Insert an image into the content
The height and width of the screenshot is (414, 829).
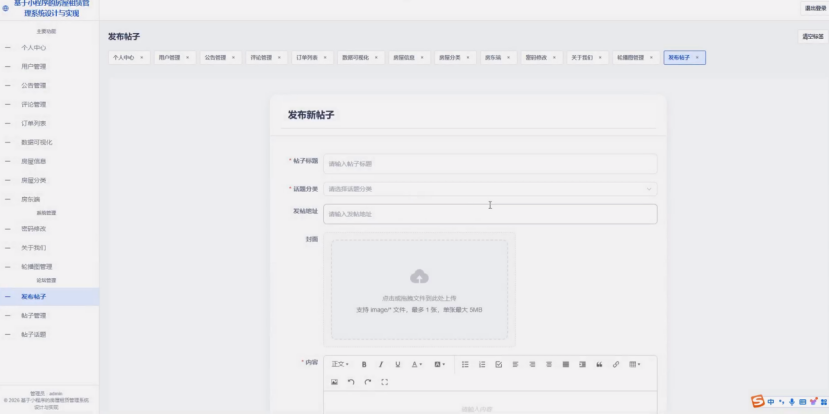pyautogui.click(x=334, y=382)
